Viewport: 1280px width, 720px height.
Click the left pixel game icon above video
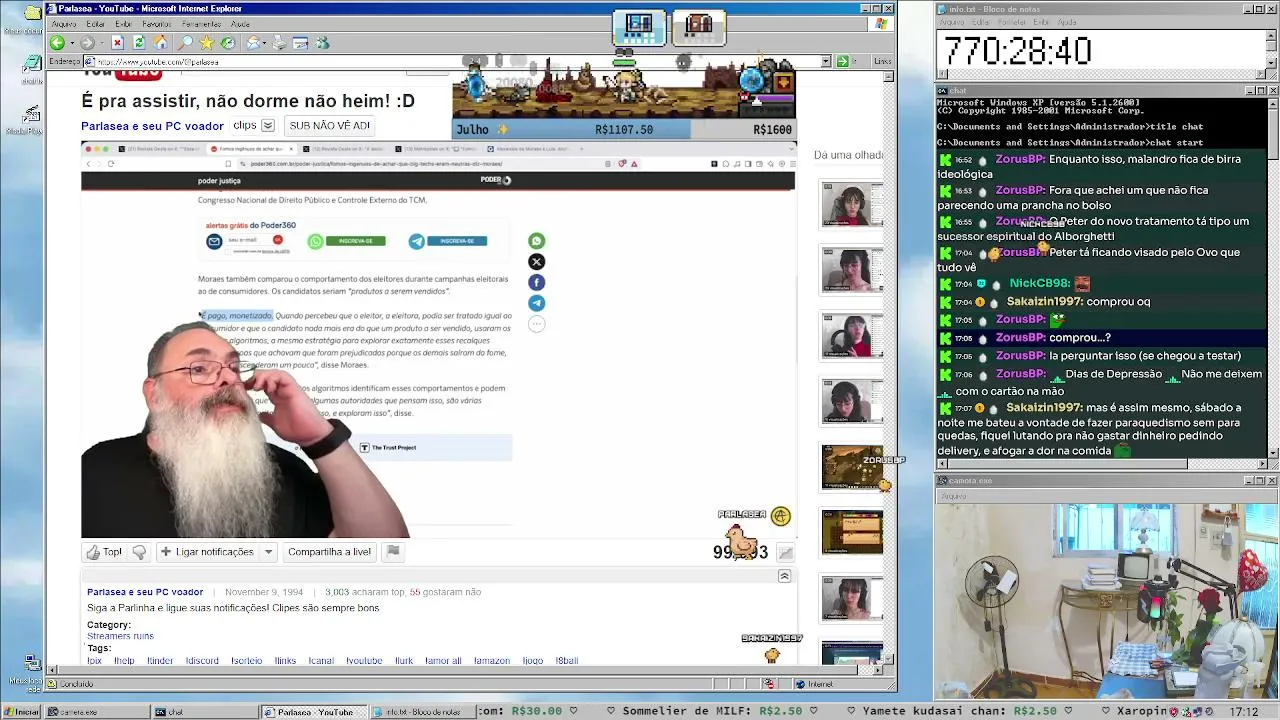coord(639,26)
